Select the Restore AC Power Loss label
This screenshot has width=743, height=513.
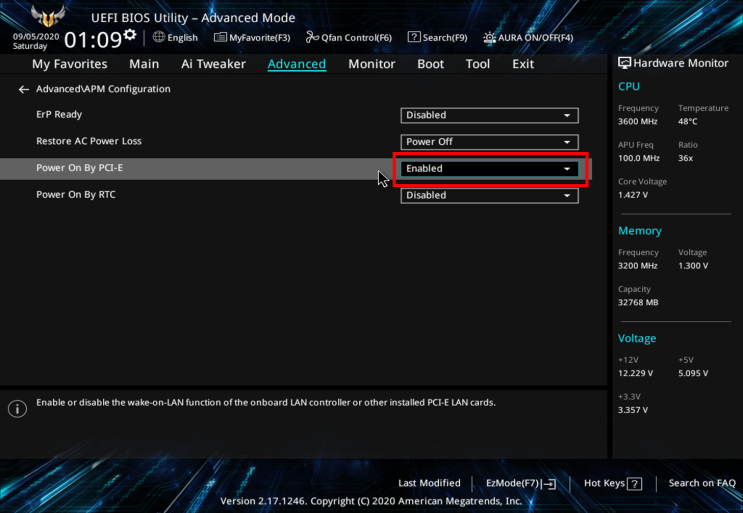[89, 141]
